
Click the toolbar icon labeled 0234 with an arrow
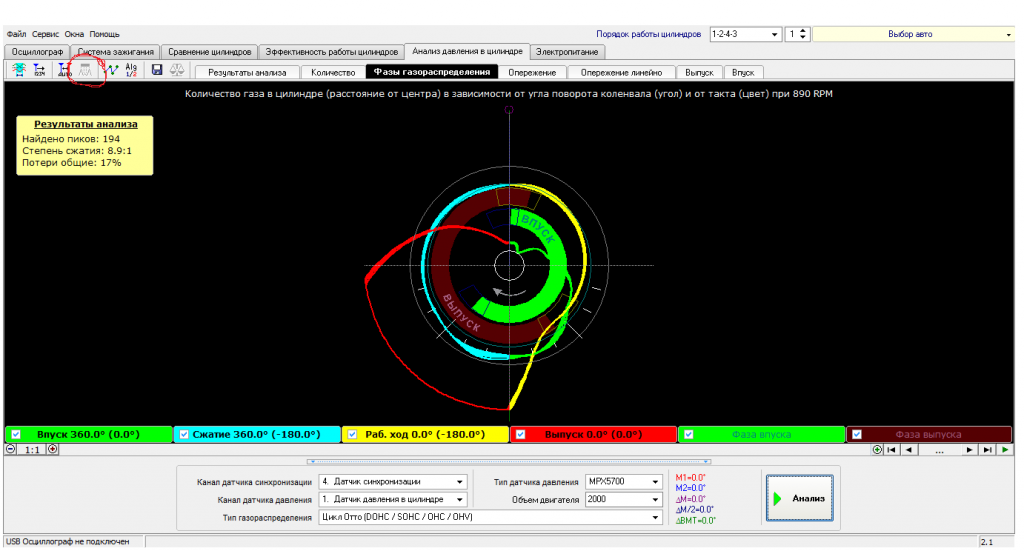(39, 70)
